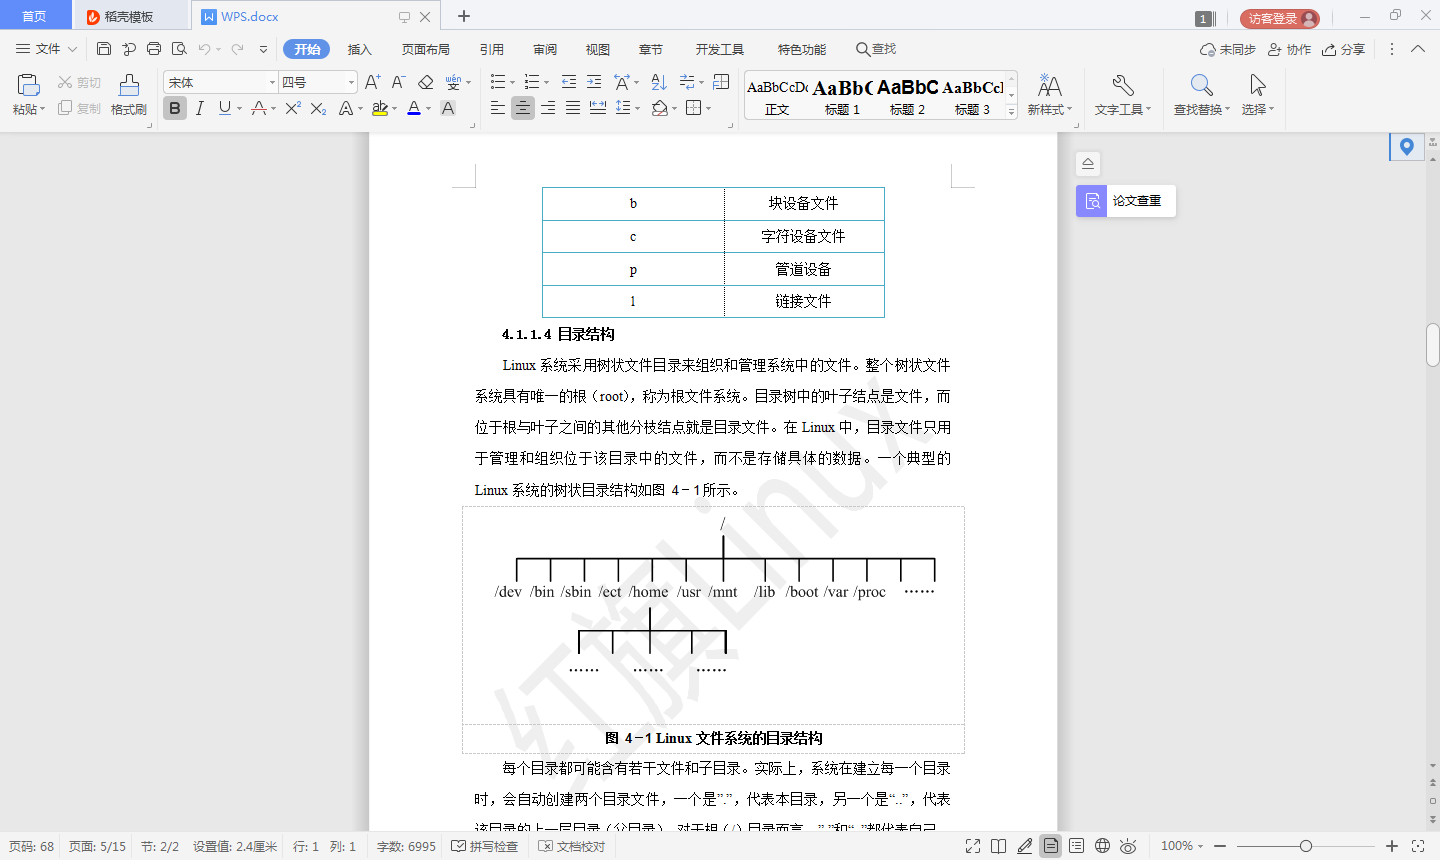1440x860 pixels.
Task: Align text right
Action: [x=548, y=108]
